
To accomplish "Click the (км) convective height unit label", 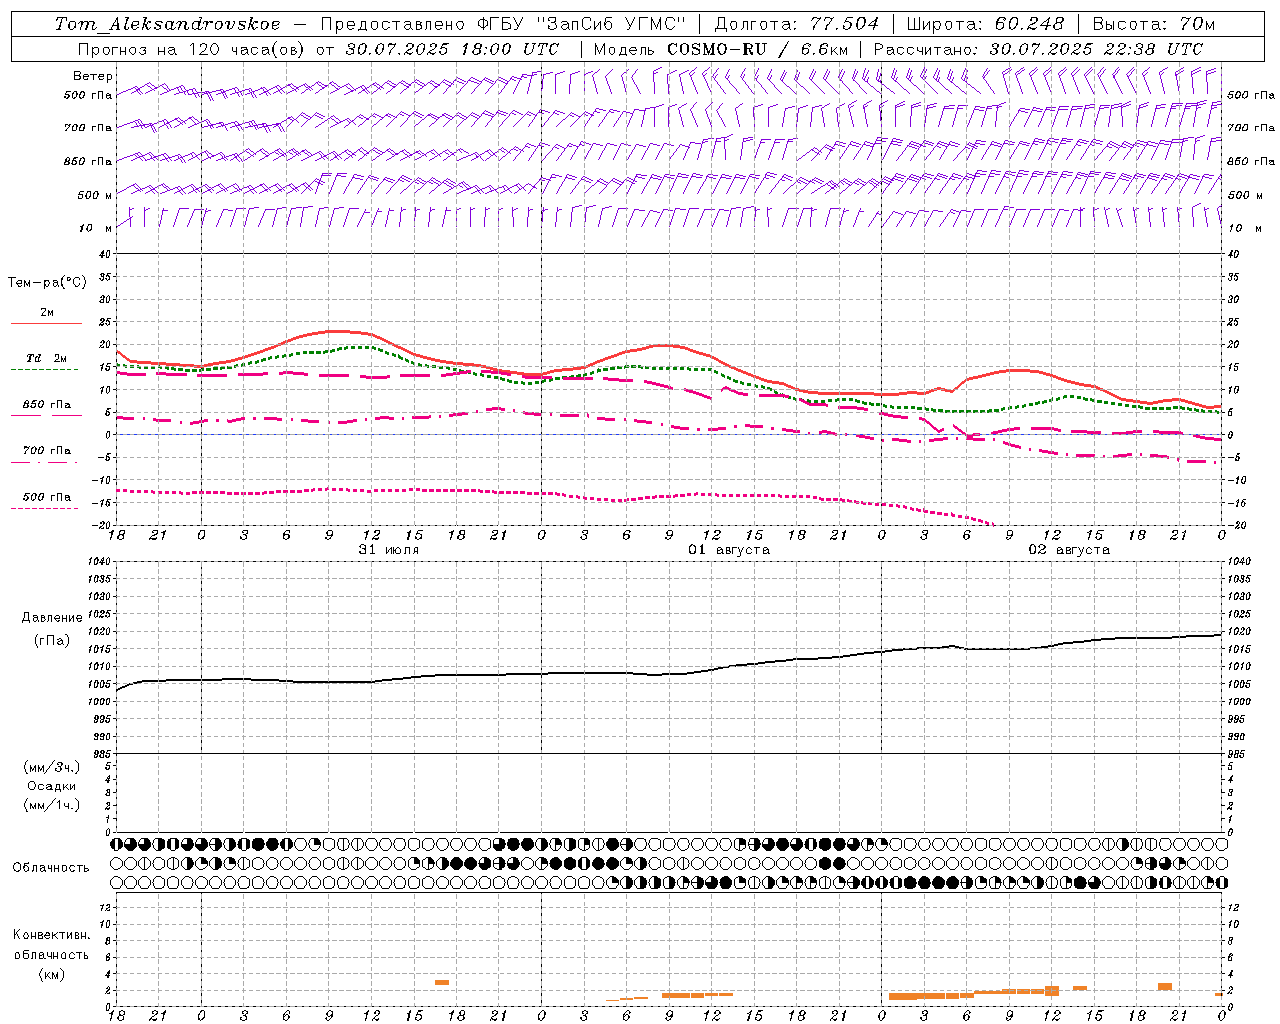I will [52, 974].
